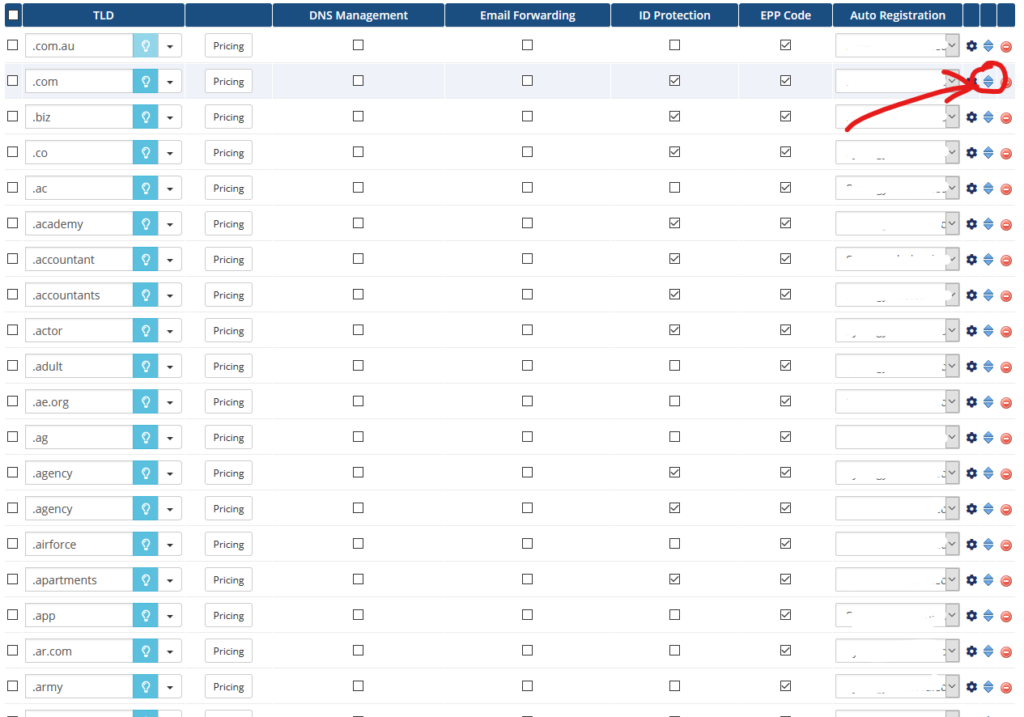1024x717 pixels.
Task: Click the lightbulb spotlight icon for .academy
Action: coord(146,224)
